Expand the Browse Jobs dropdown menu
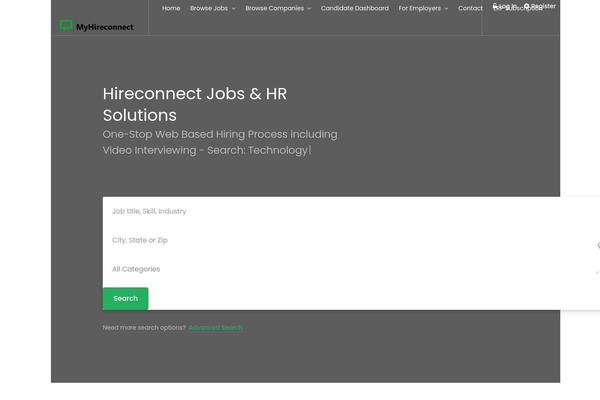Viewport: 600px width, 400px height. click(212, 8)
